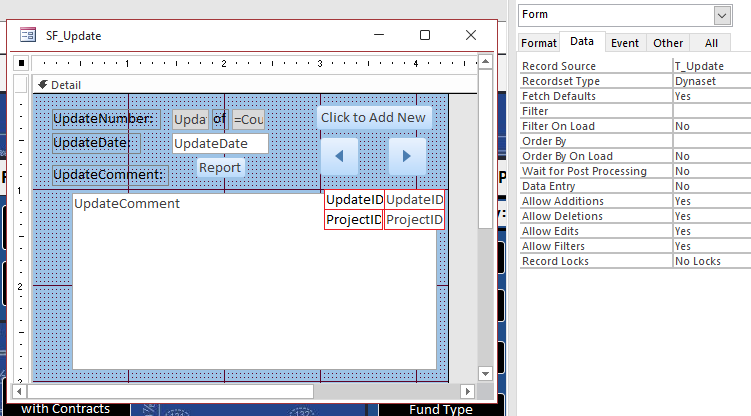Switch to the Other tab
The width and height of the screenshot is (751, 416).
[668, 43]
